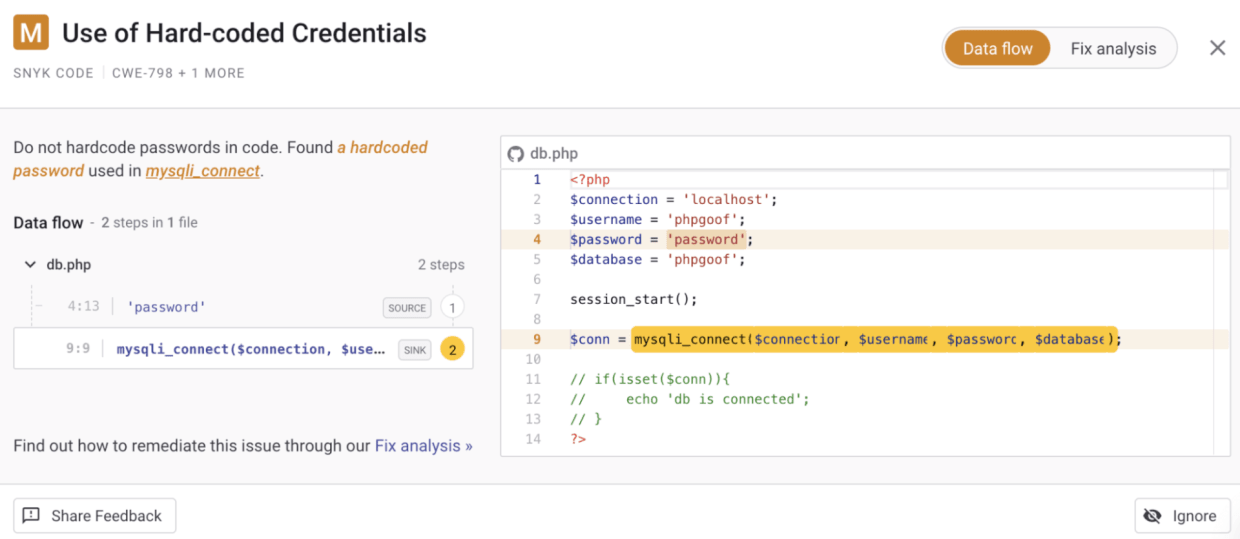The height and width of the screenshot is (539, 1240).
Task: Click the '2 steps' count beside db.php
Action: click(x=441, y=265)
